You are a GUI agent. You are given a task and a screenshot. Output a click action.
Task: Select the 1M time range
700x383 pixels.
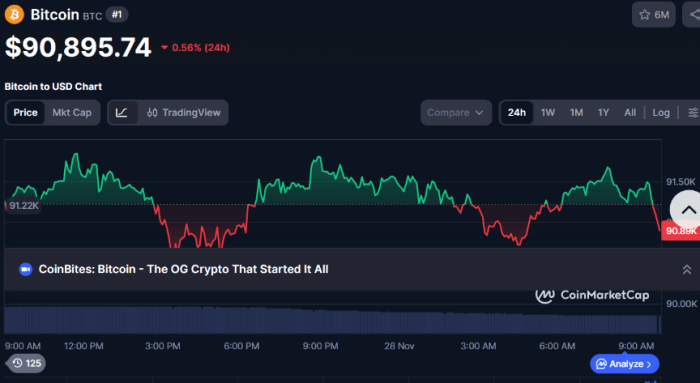point(576,112)
